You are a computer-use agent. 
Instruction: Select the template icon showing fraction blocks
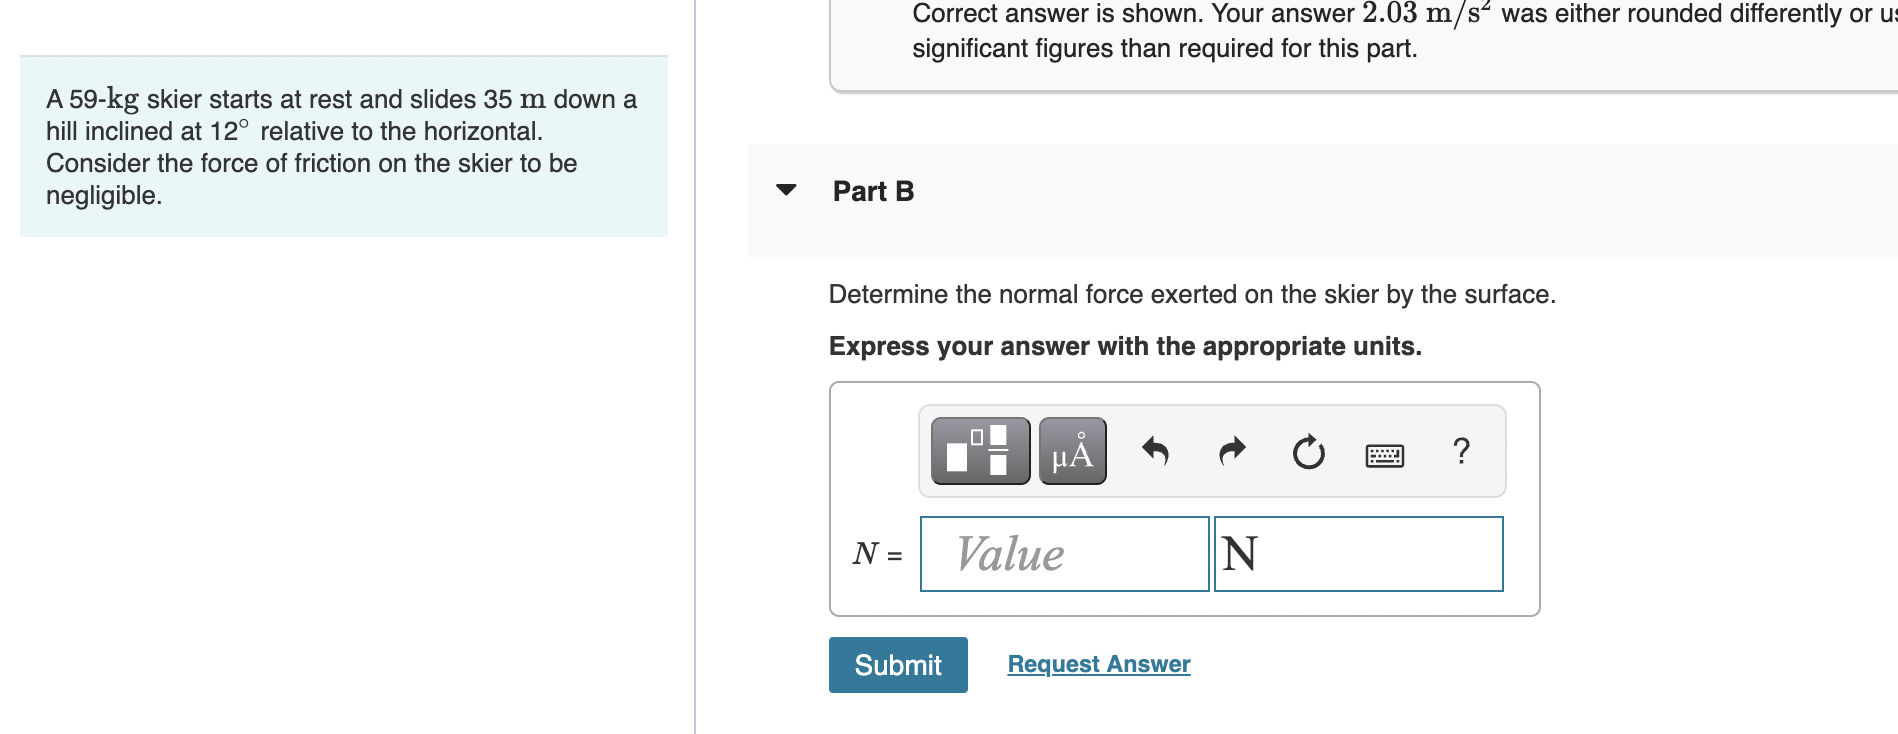[978, 451]
